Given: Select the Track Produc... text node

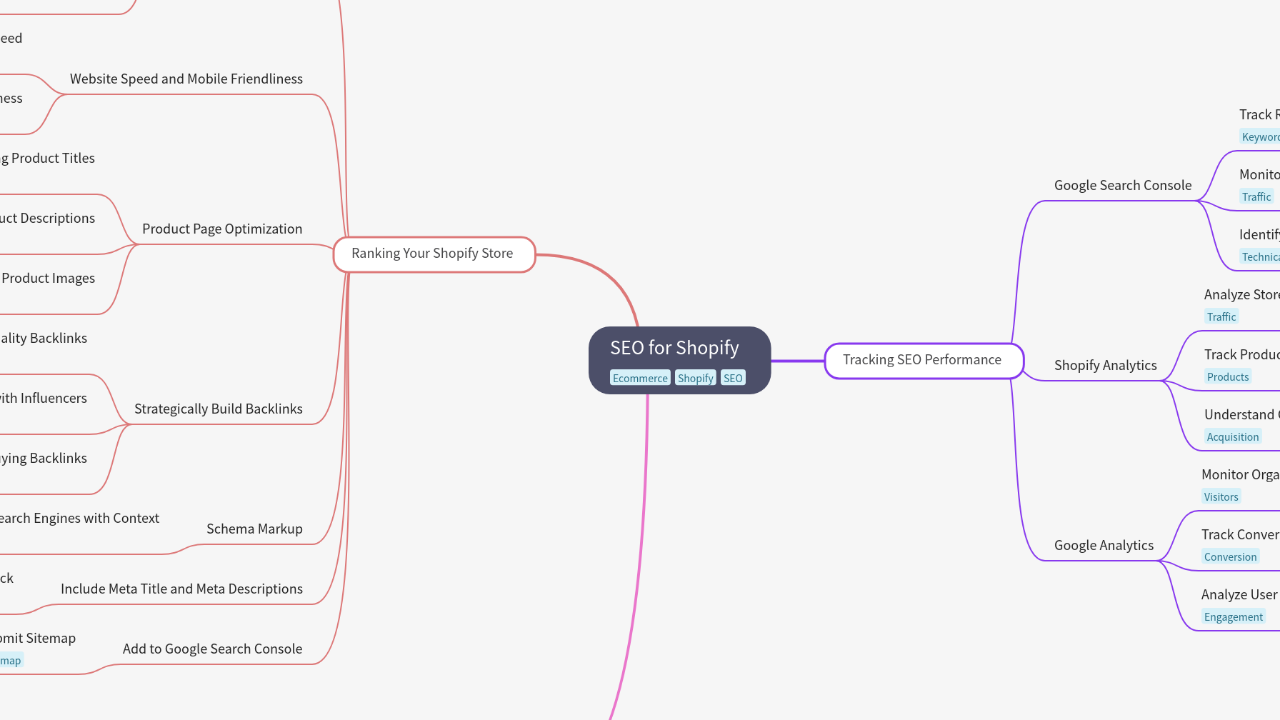Looking at the screenshot, I should tap(1242, 355).
